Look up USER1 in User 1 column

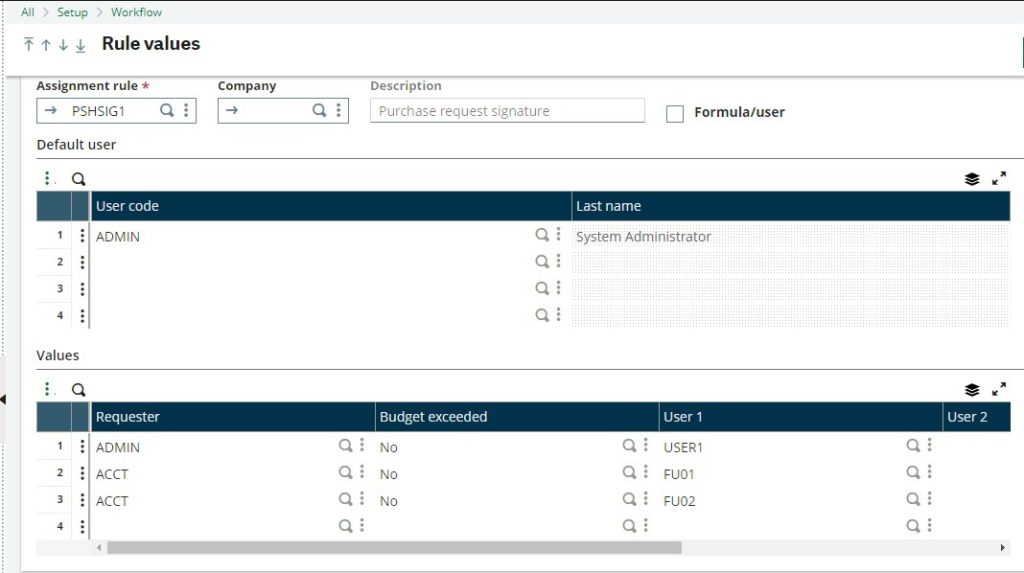pyautogui.click(x=913, y=446)
